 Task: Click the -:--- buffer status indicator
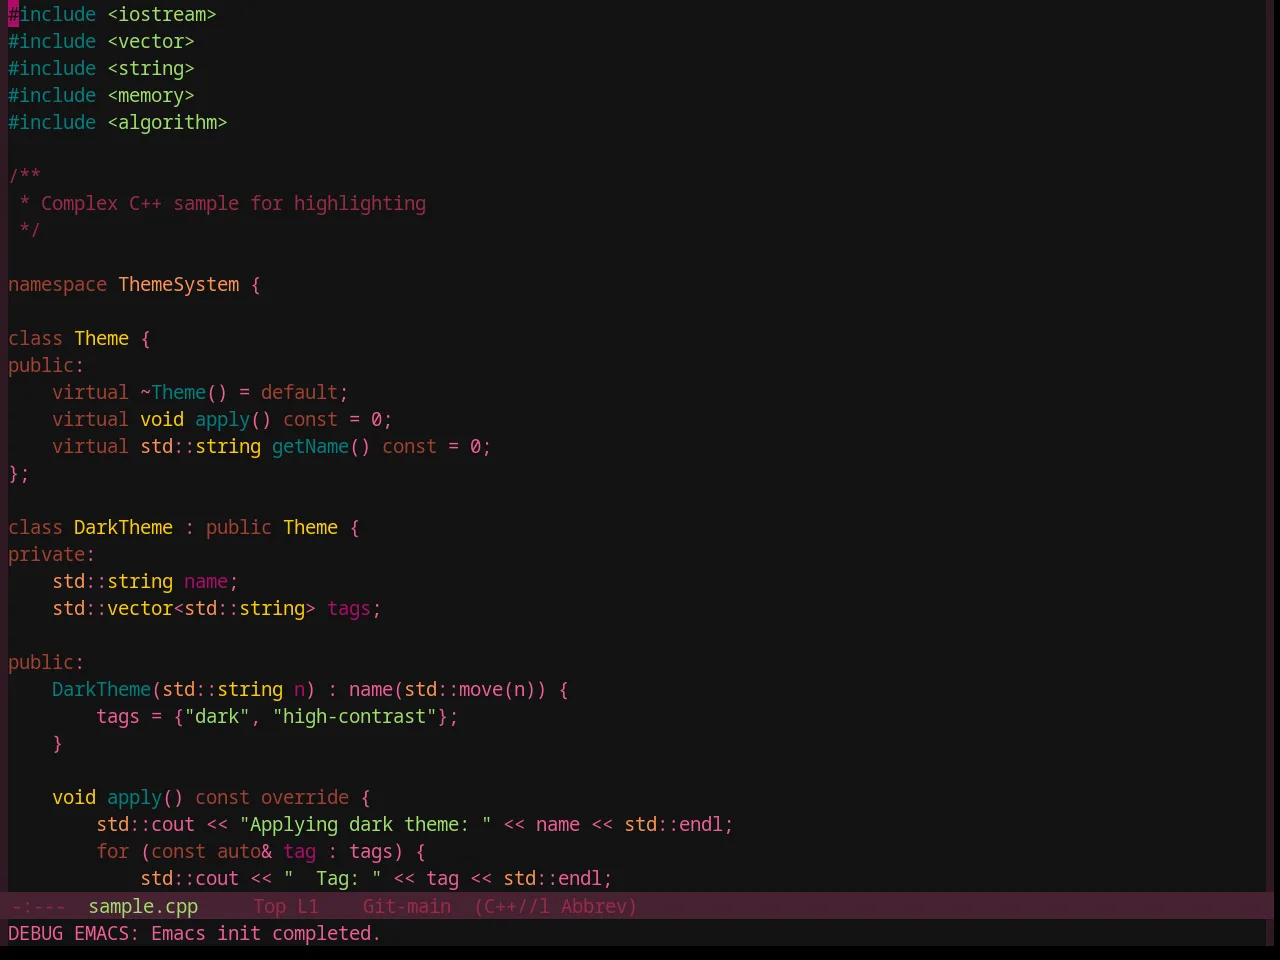pos(39,907)
